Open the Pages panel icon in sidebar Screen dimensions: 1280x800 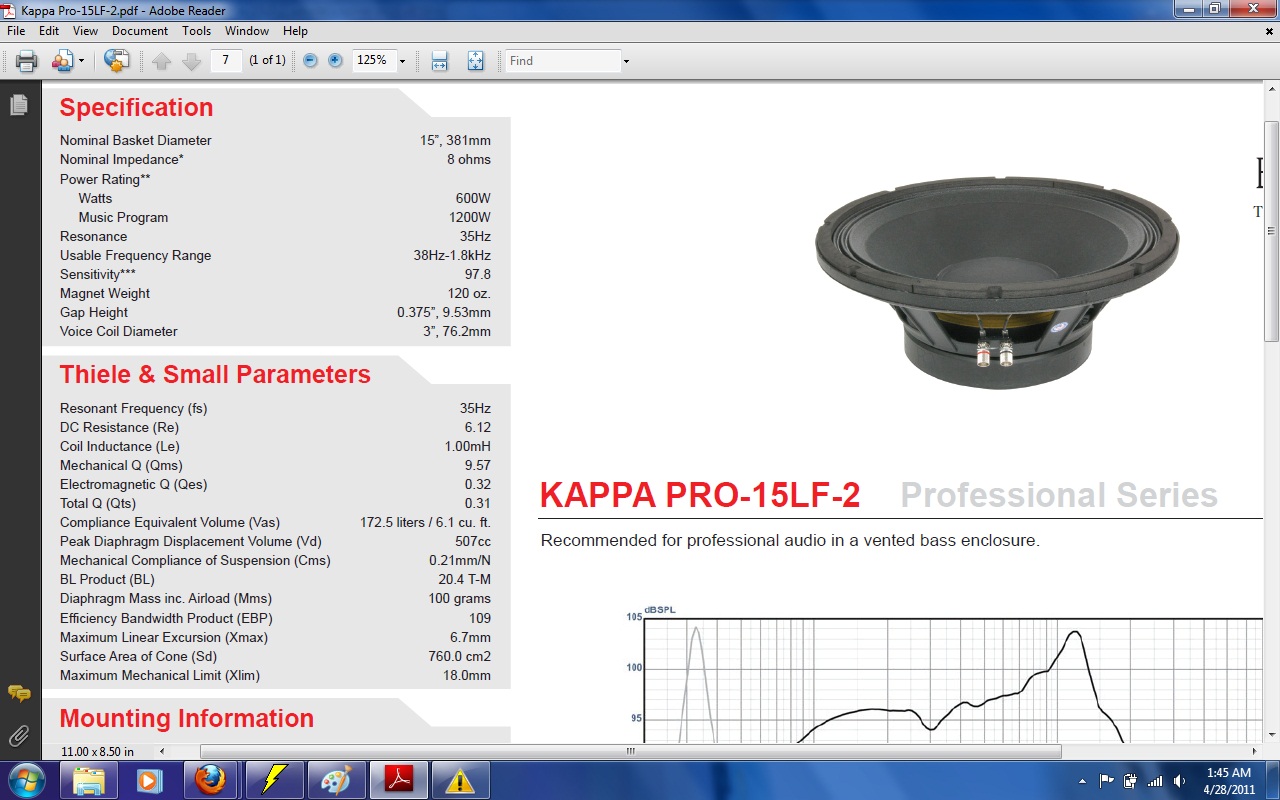[x=18, y=104]
